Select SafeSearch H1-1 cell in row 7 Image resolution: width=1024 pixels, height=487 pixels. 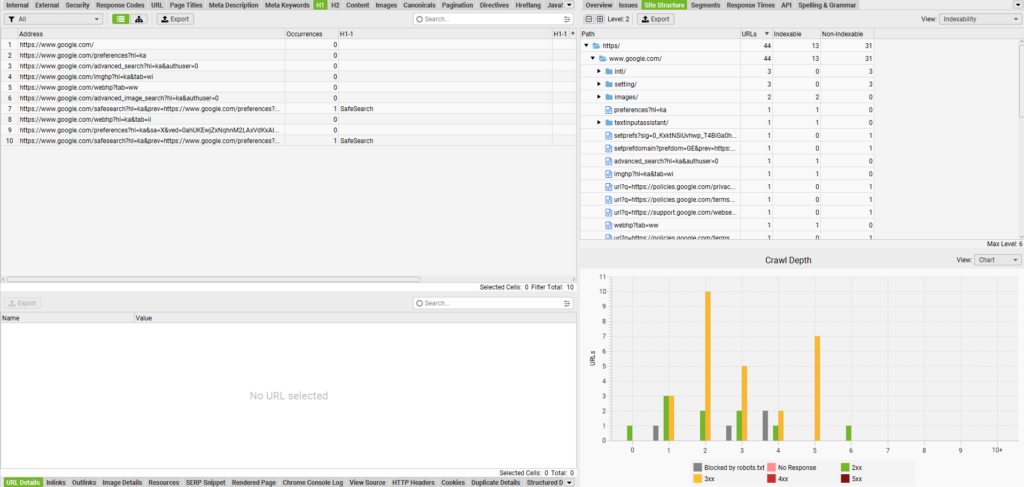pyautogui.click(x=445, y=108)
